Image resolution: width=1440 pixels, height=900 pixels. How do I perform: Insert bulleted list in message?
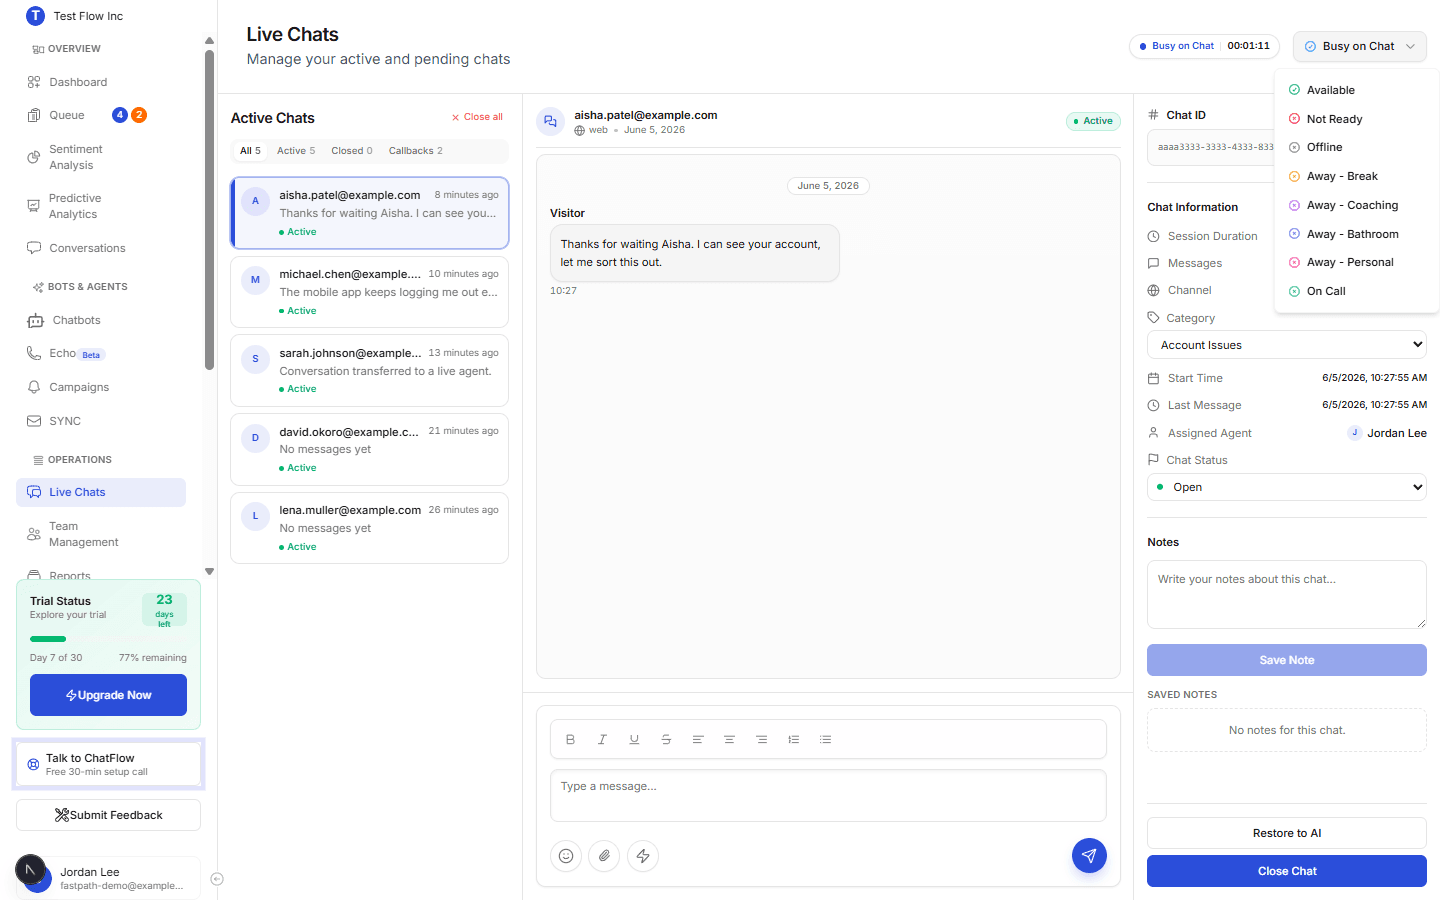pyautogui.click(x=826, y=740)
